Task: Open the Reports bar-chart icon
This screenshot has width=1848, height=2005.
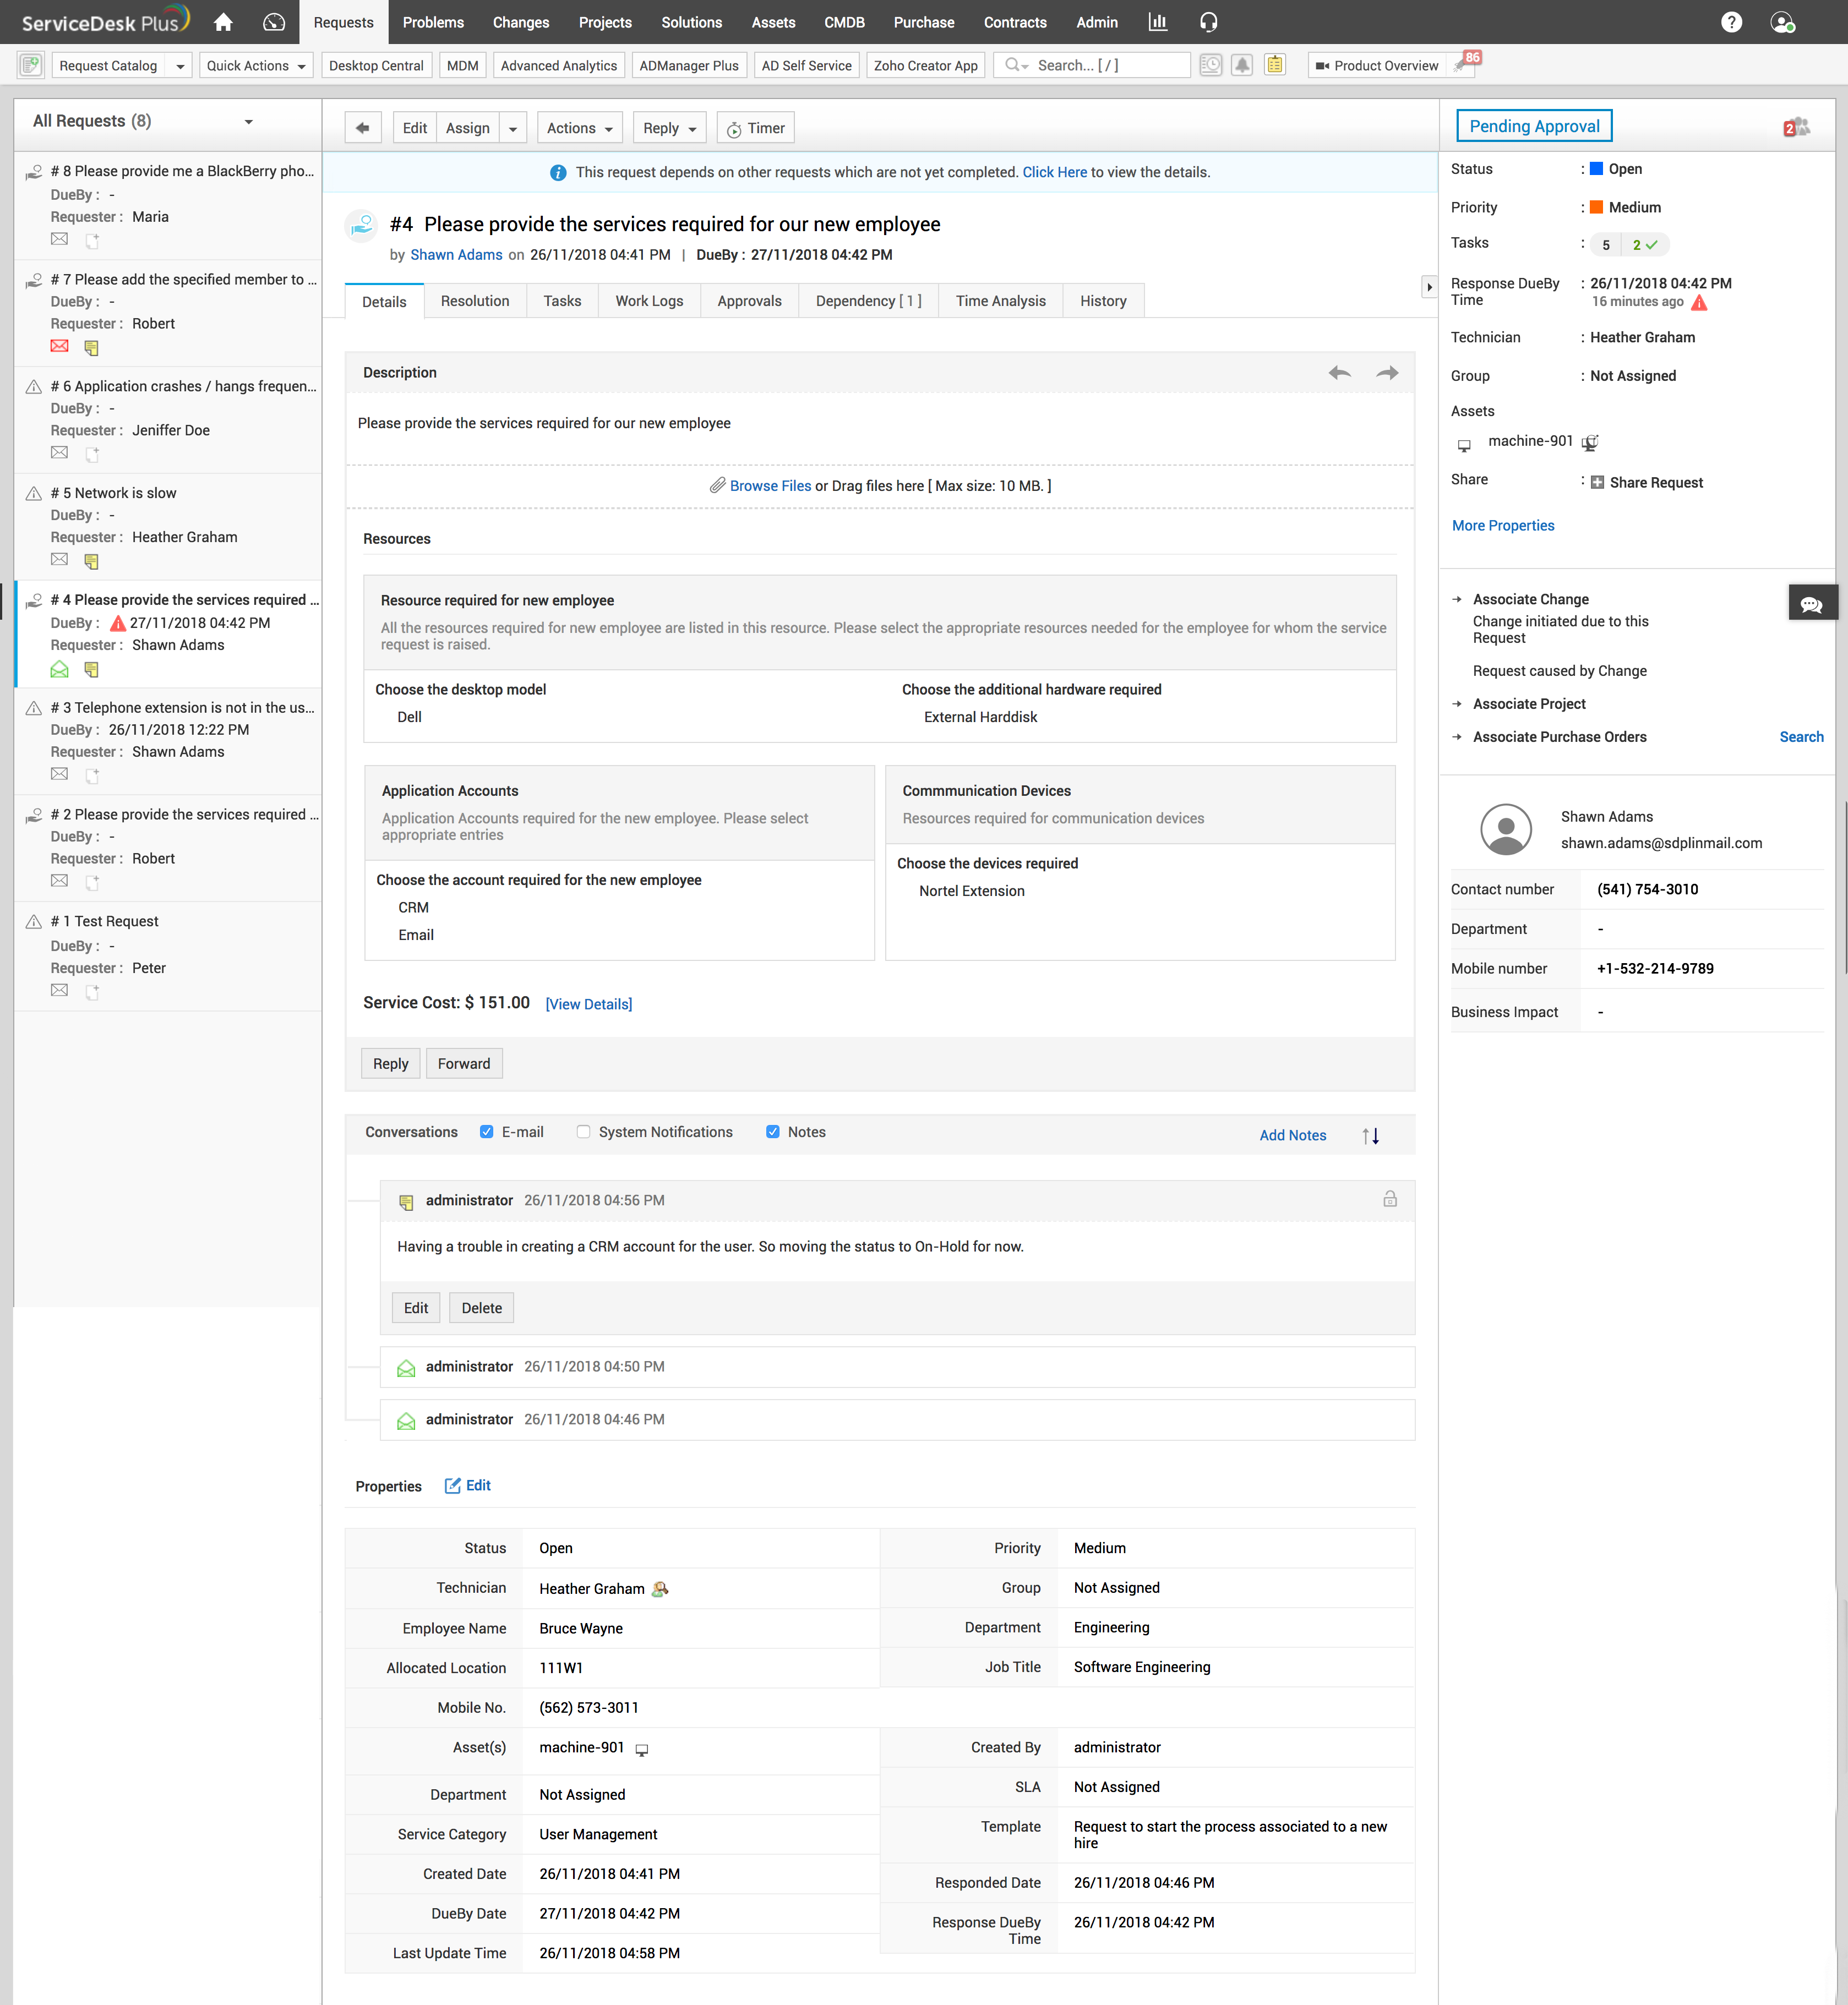Action: tap(1157, 22)
